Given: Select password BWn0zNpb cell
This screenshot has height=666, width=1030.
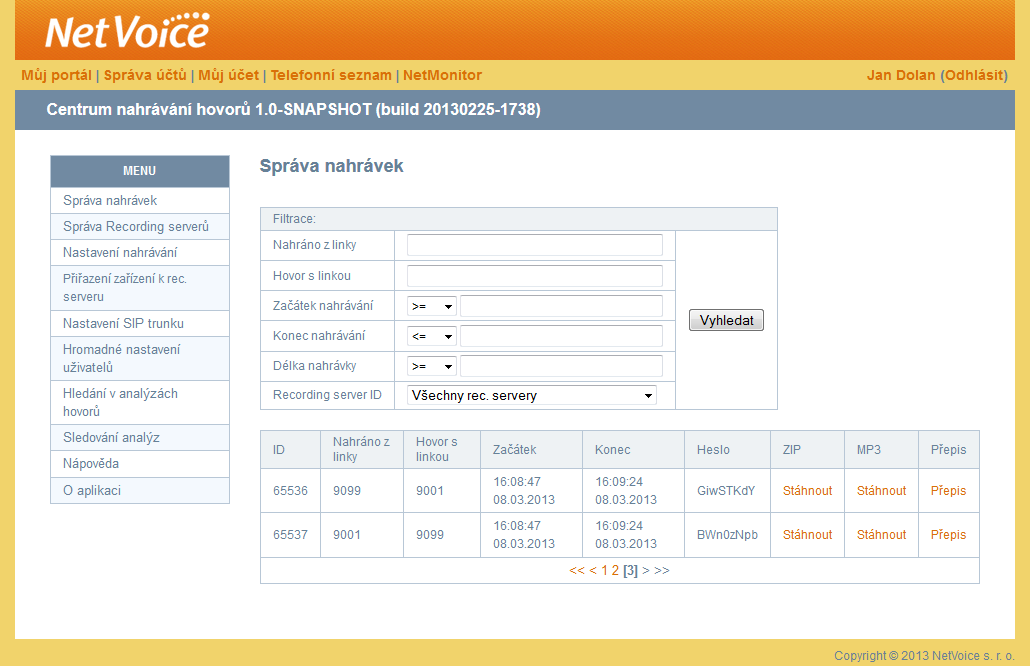Looking at the screenshot, I should pos(727,535).
